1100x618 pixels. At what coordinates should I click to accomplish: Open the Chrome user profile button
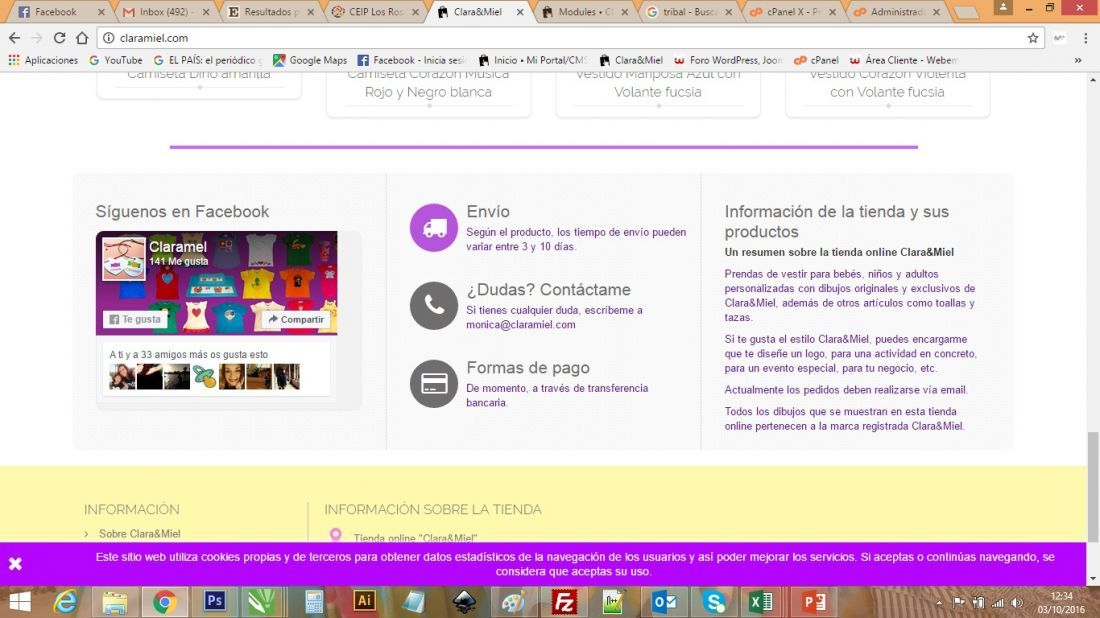coord(1004,8)
